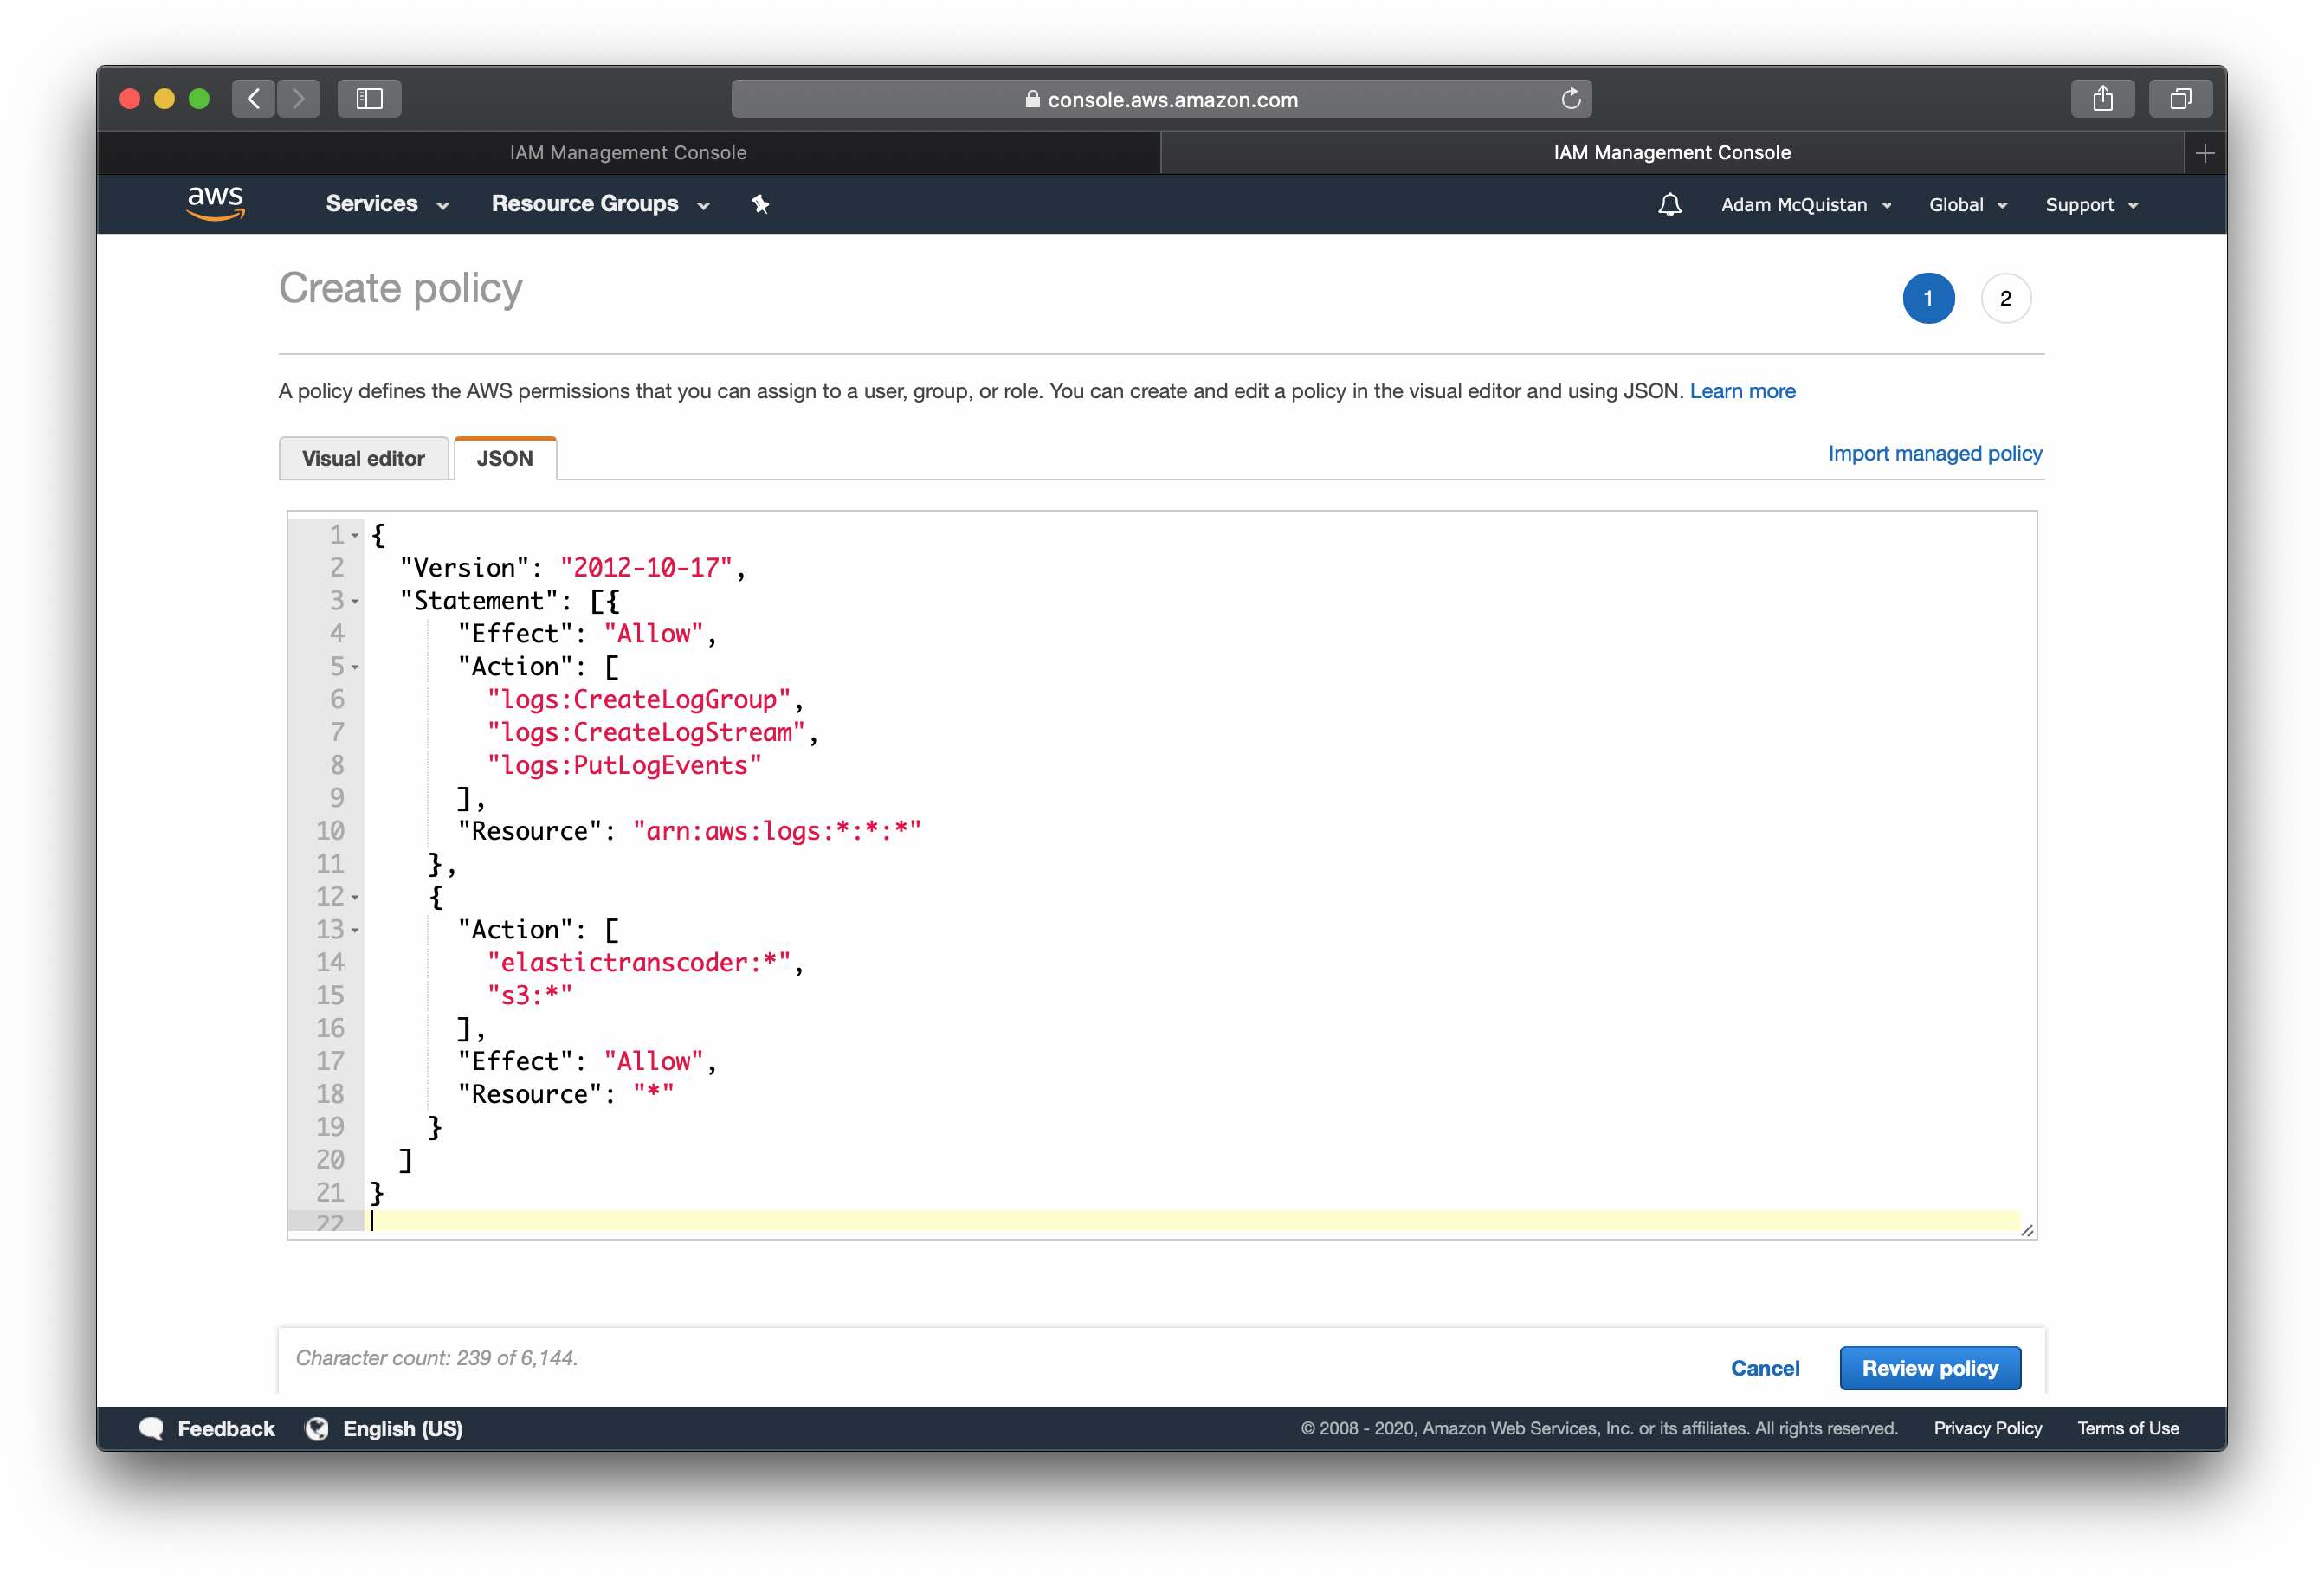Click the page reload icon in the address bar
The width and height of the screenshot is (2324, 1579).
pos(1570,99)
